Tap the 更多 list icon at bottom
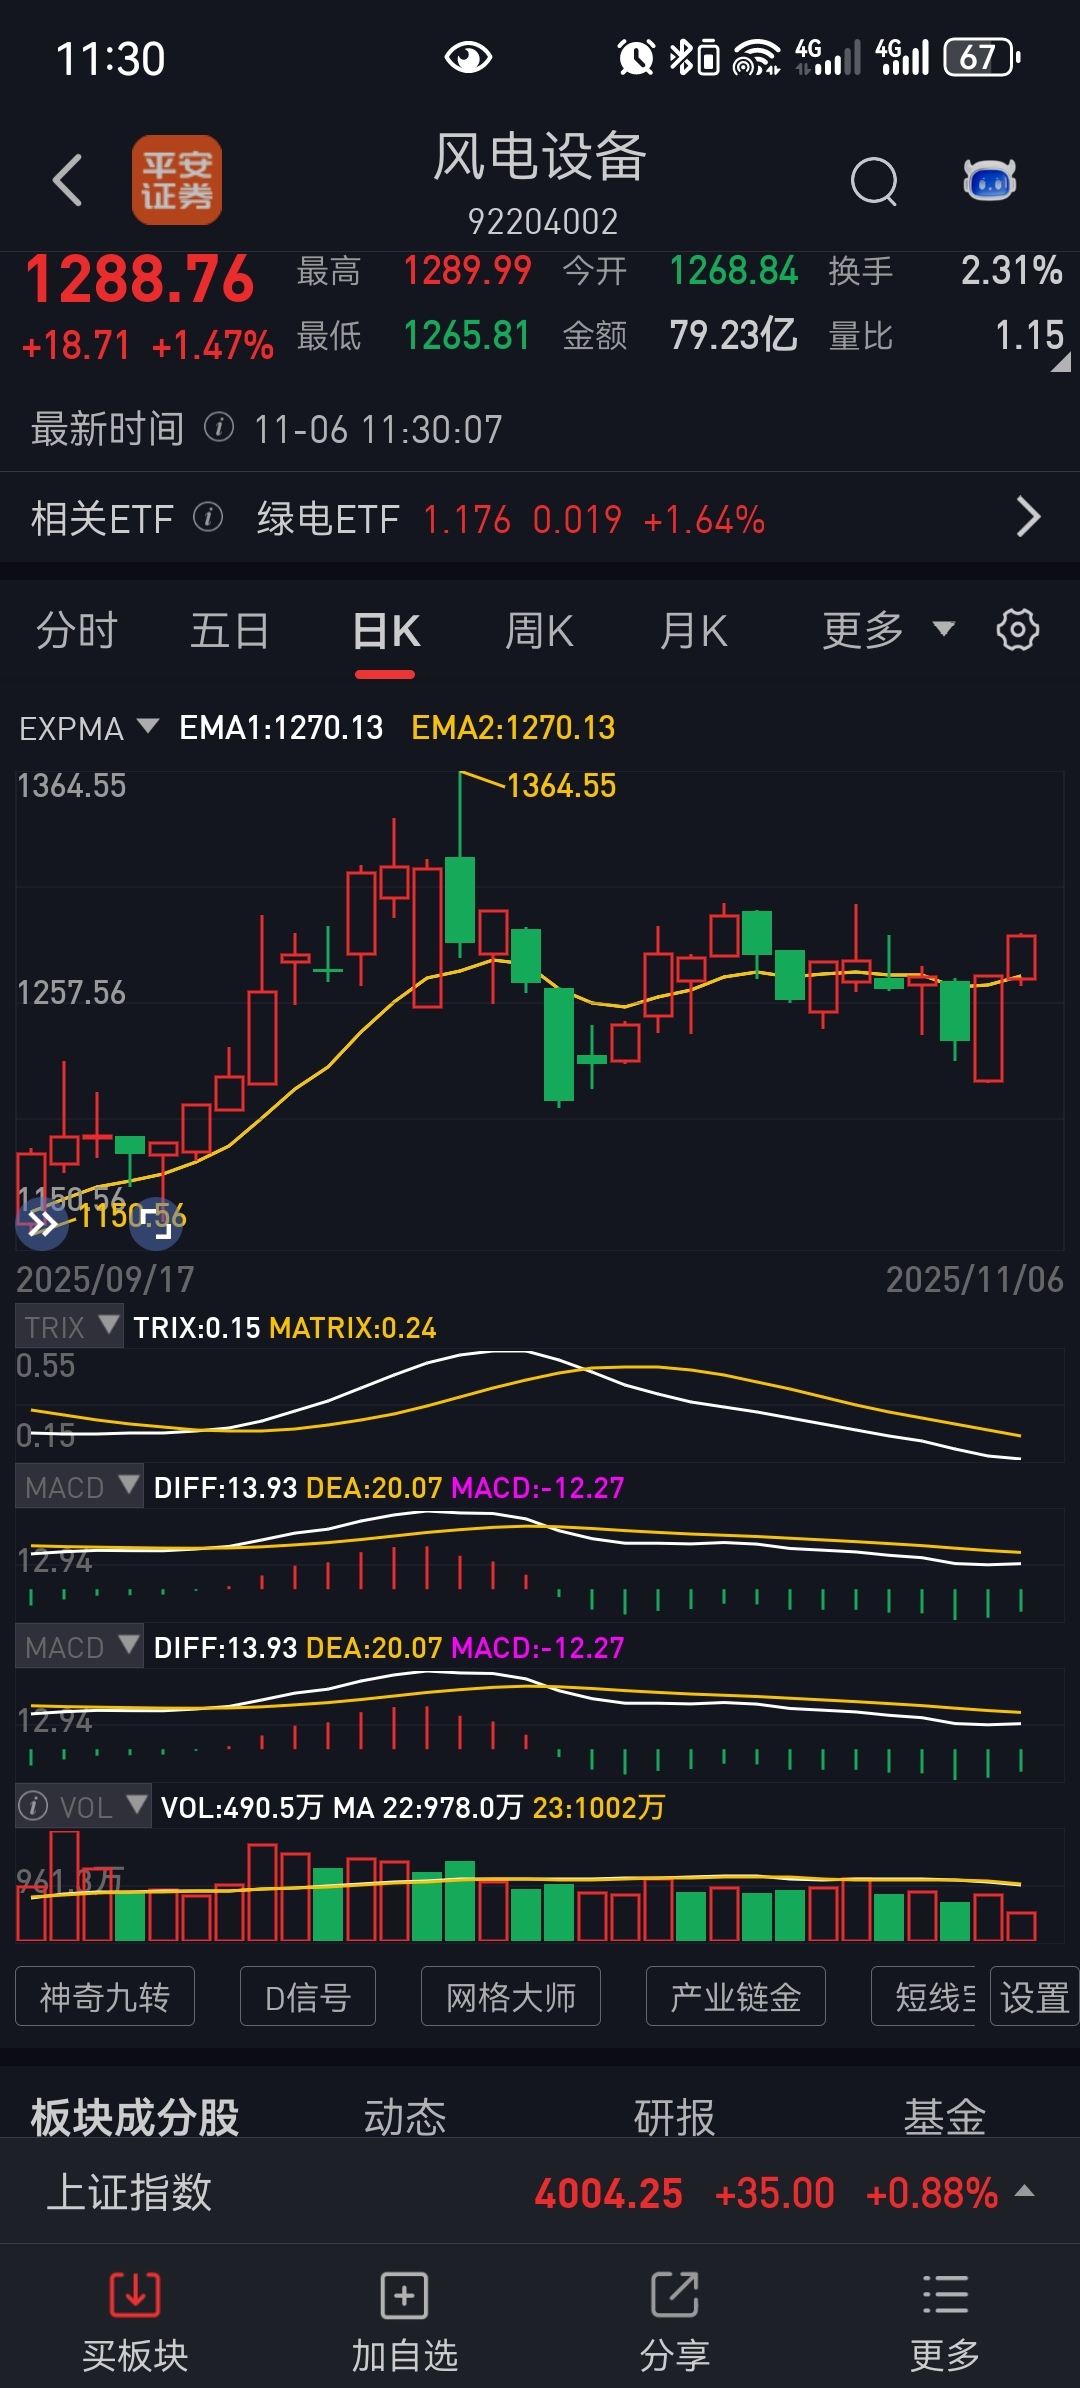 pyautogui.click(x=945, y=2294)
